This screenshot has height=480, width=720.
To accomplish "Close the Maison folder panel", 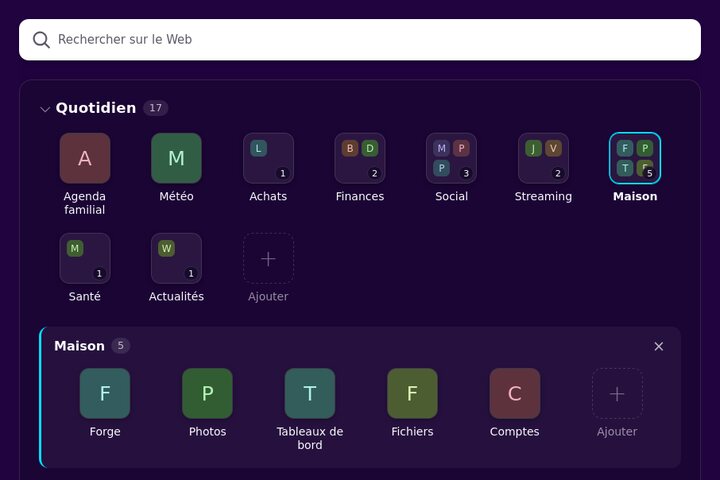I will (658, 346).
